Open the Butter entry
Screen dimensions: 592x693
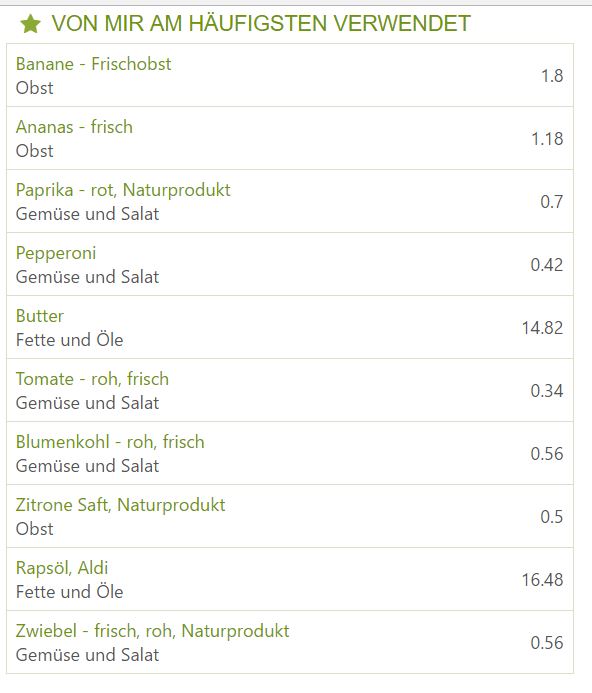(40, 316)
